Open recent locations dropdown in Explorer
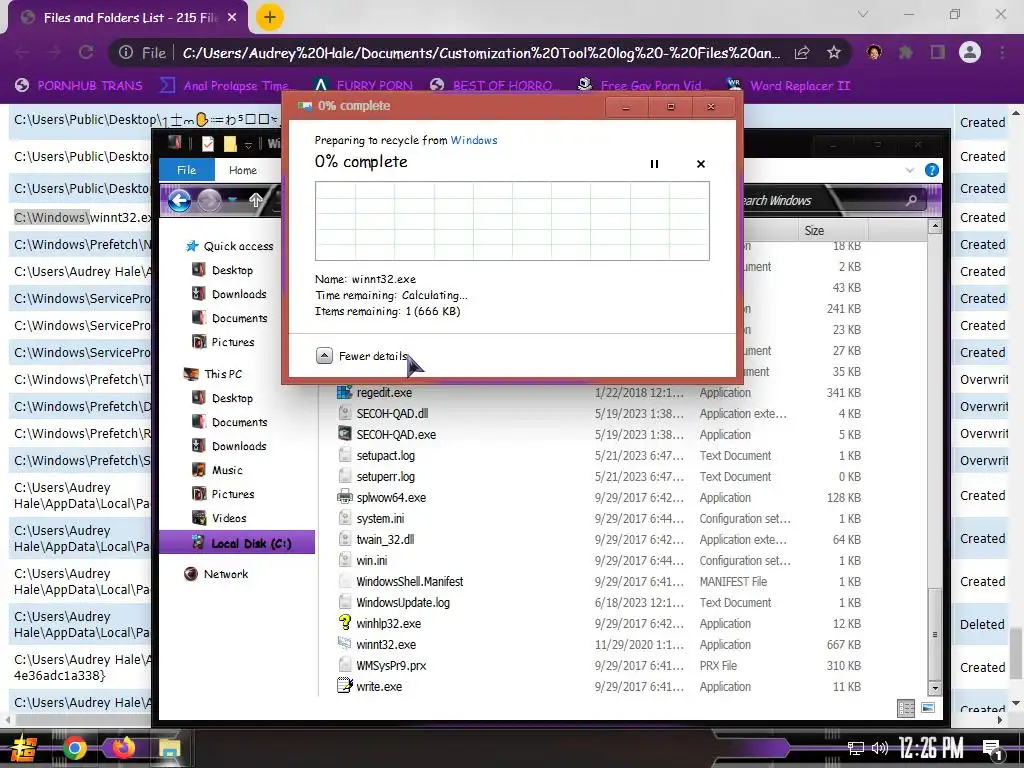 232,200
